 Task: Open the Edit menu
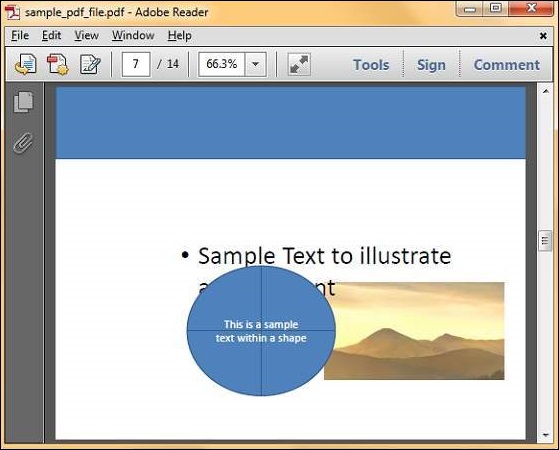pyautogui.click(x=51, y=36)
